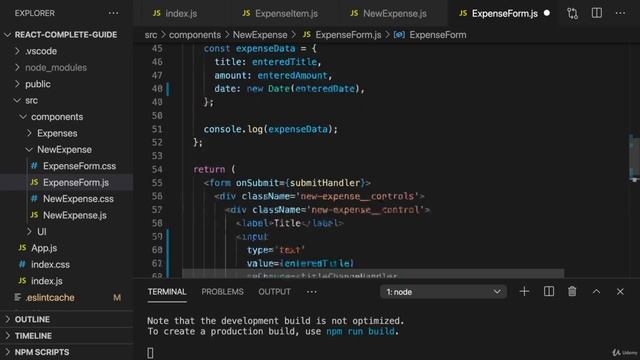Open the .eslintcache file
The image size is (640, 360).
50,297
